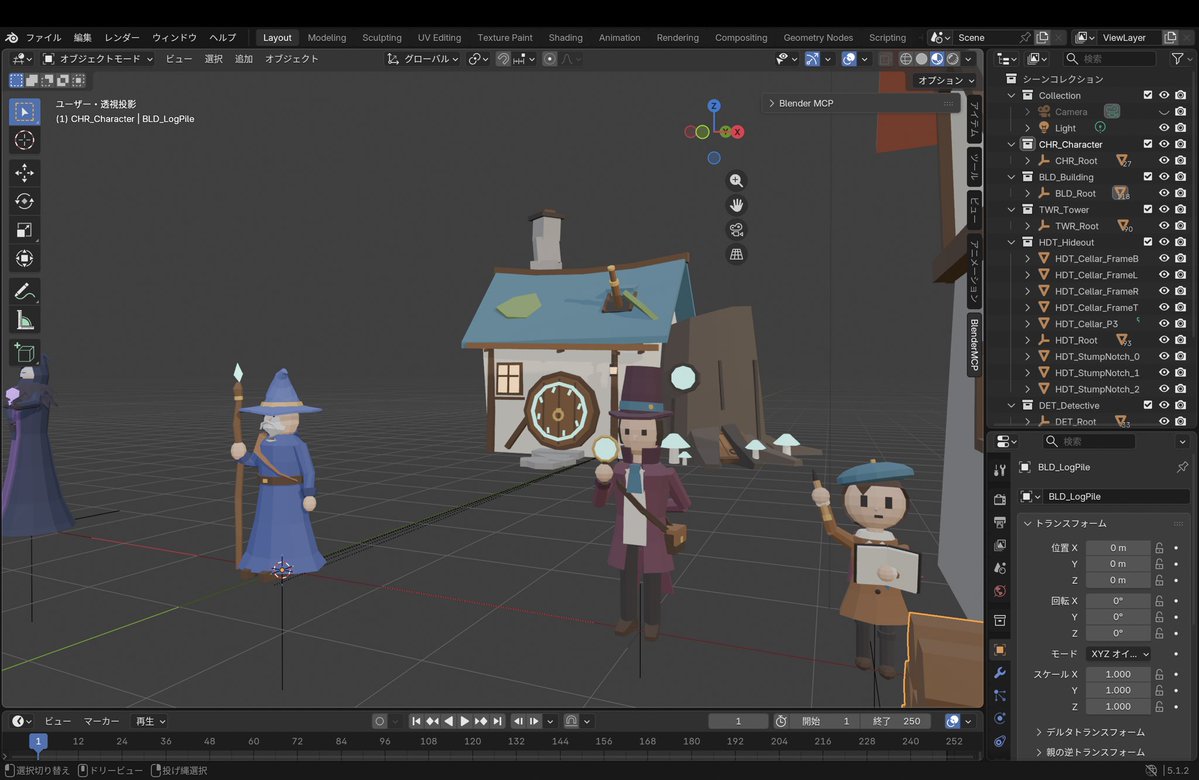Switch to the Sculpting workspace tab
This screenshot has width=1199, height=780.
click(382, 37)
